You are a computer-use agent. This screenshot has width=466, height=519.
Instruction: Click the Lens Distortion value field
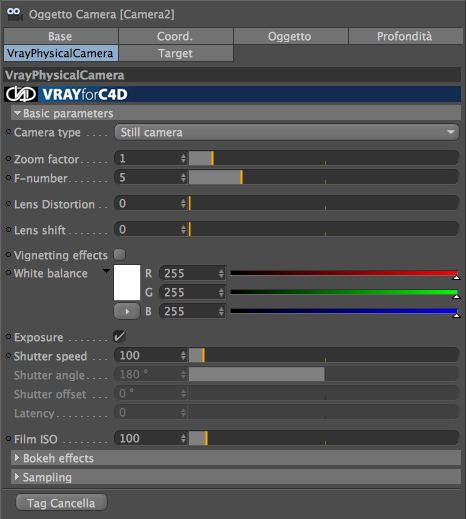click(x=147, y=203)
